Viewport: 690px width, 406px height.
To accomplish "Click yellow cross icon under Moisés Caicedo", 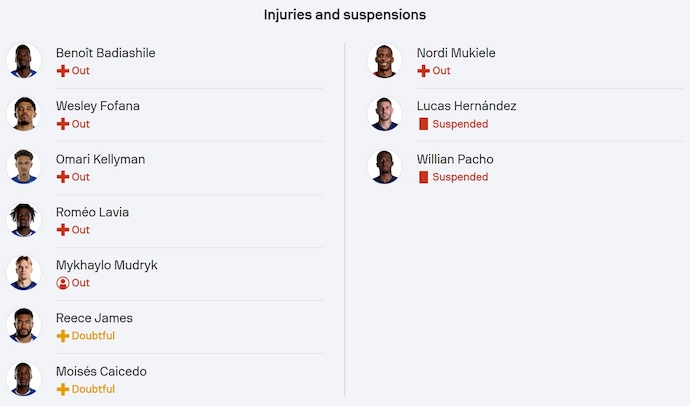I will (x=62, y=389).
